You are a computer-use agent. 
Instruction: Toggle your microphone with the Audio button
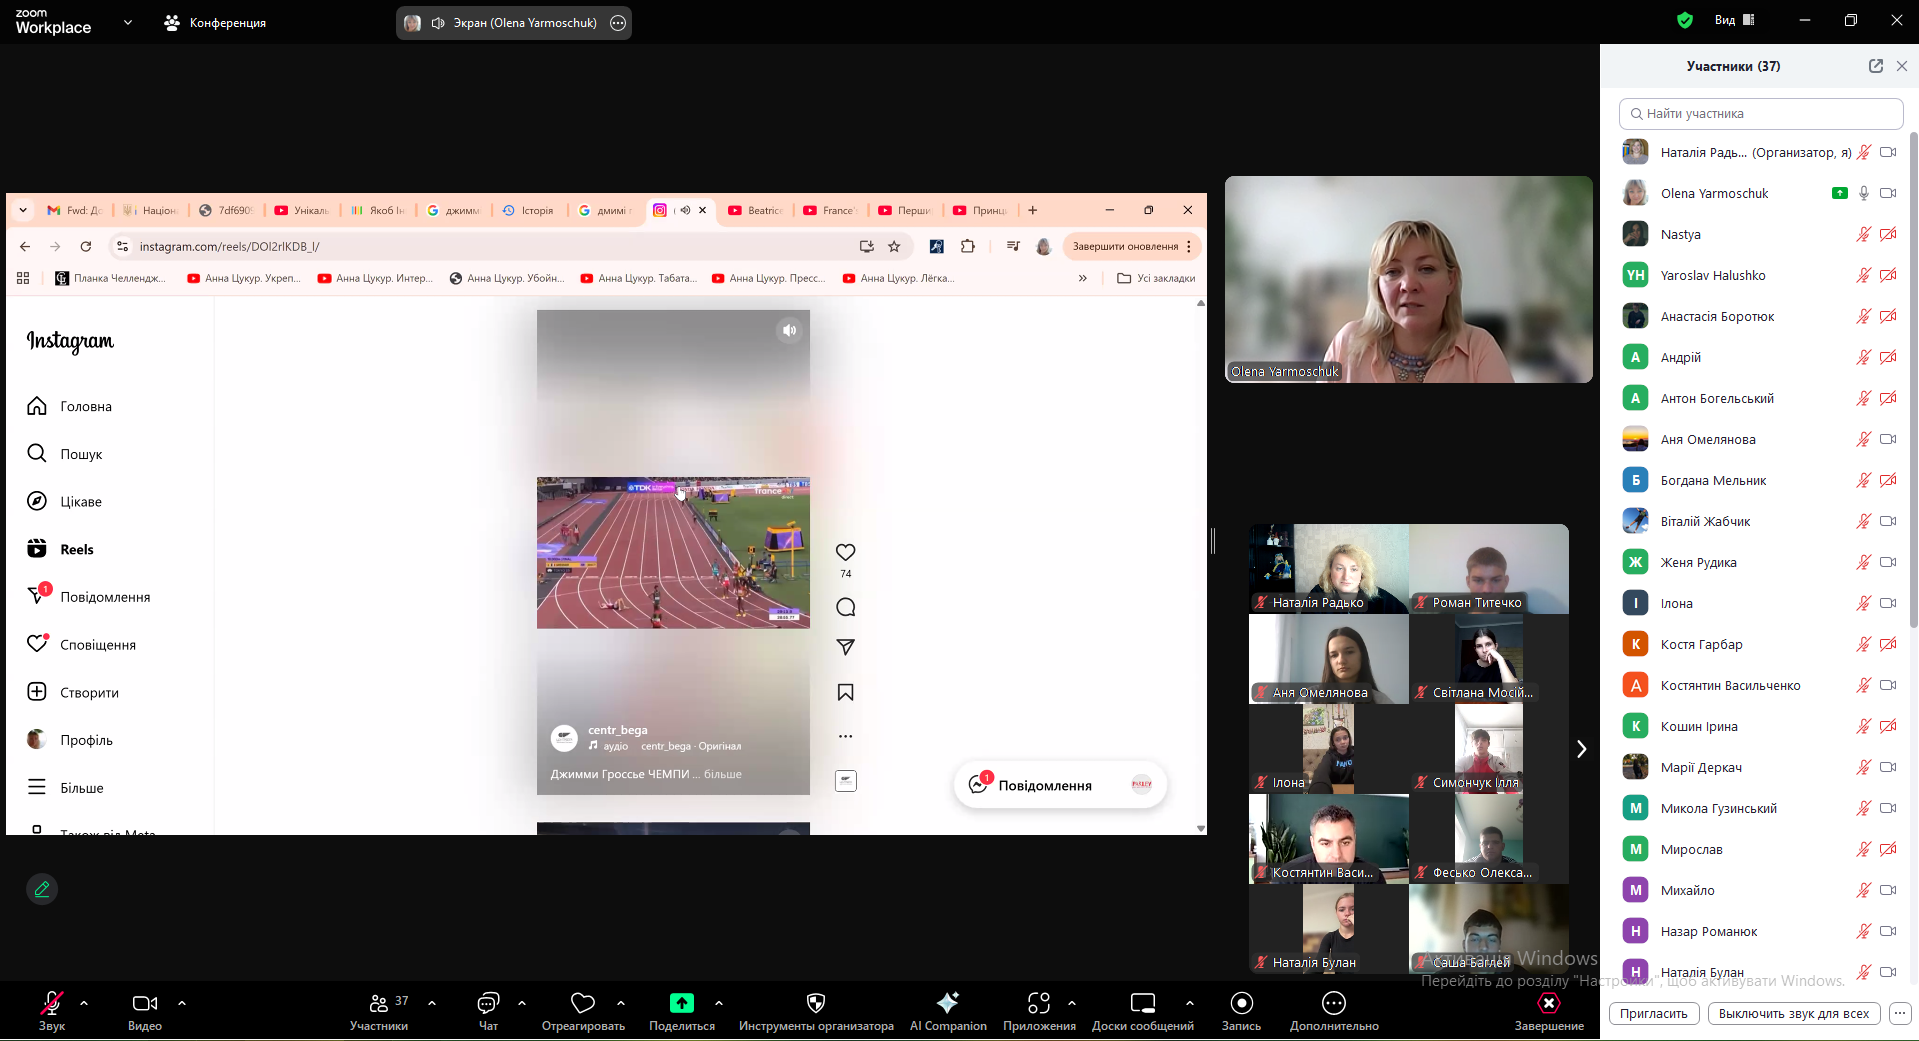[x=52, y=1004]
